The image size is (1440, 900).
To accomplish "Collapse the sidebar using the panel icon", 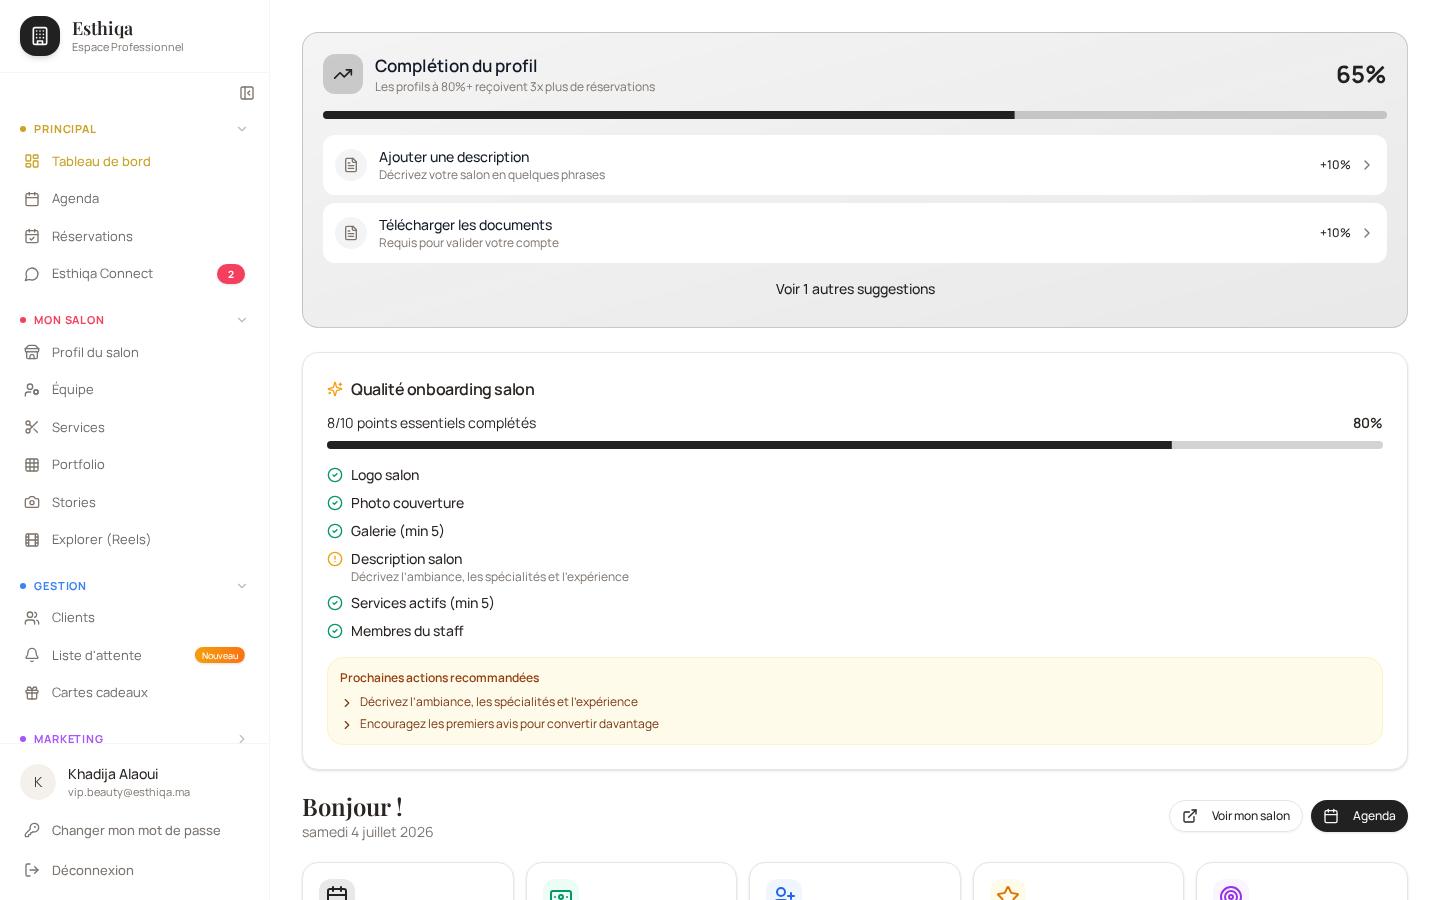I will (x=247, y=93).
